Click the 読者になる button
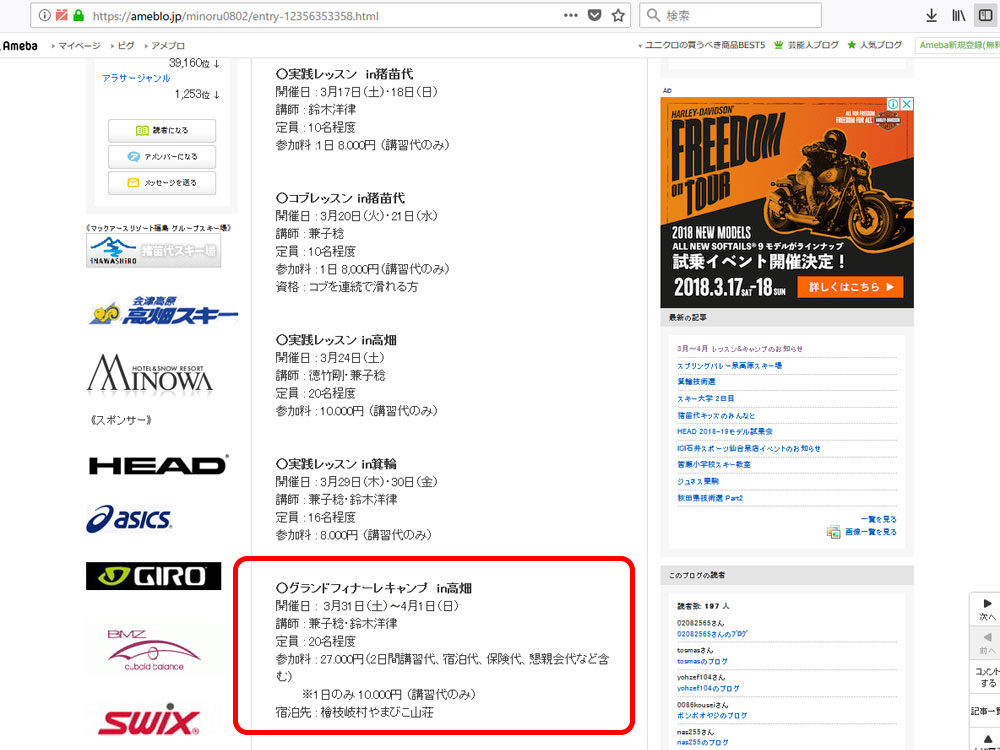The height and width of the screenshot is (750, 1000). tap(162, 131)
